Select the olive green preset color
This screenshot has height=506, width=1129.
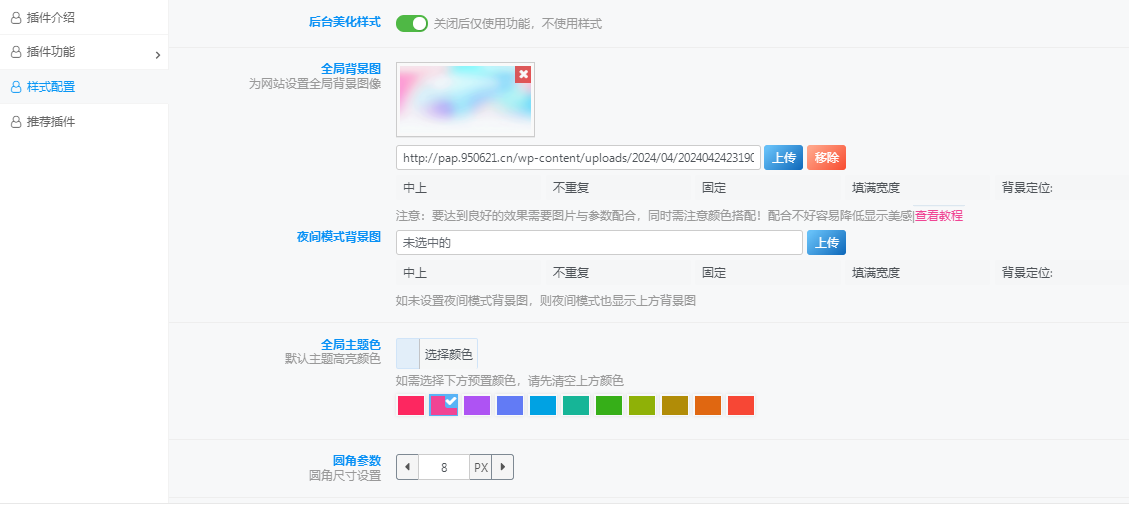point(642,405)
